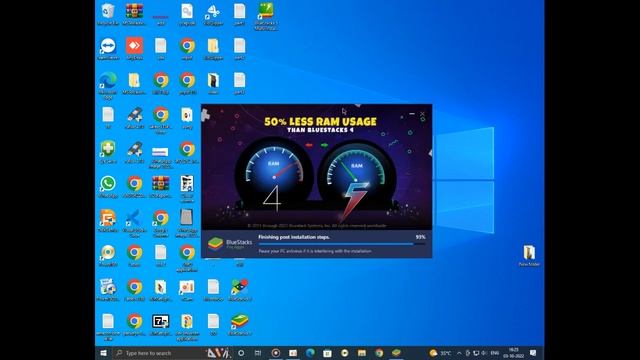
Task: Open Microsoft Store from taskbar
Action: tap(327, 353)
